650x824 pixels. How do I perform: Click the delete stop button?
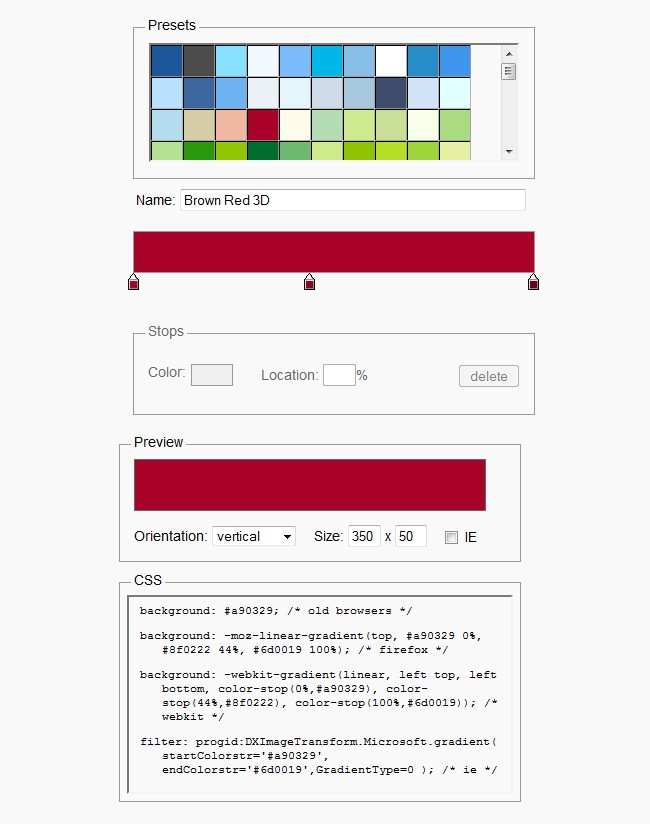(489, 376)
